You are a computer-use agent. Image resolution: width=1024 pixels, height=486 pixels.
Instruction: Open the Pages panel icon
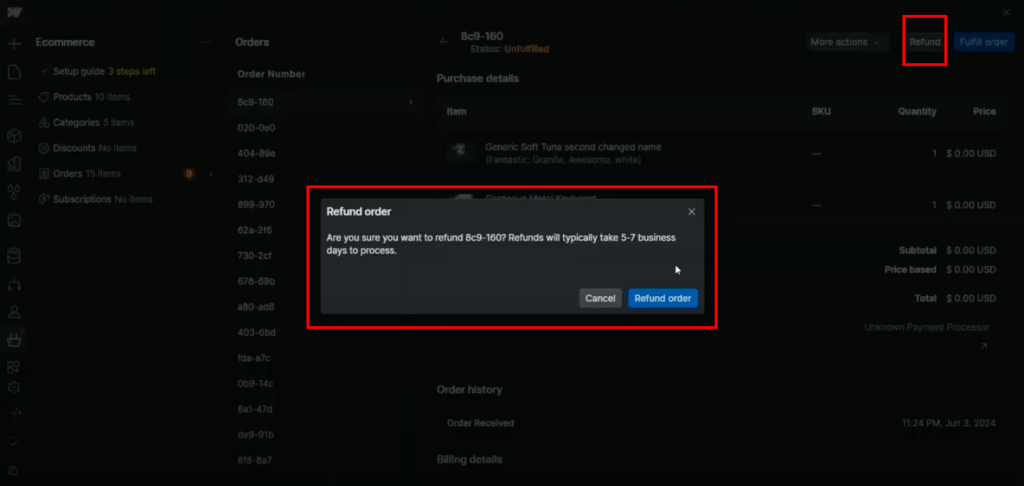click(x=14, y=72)
